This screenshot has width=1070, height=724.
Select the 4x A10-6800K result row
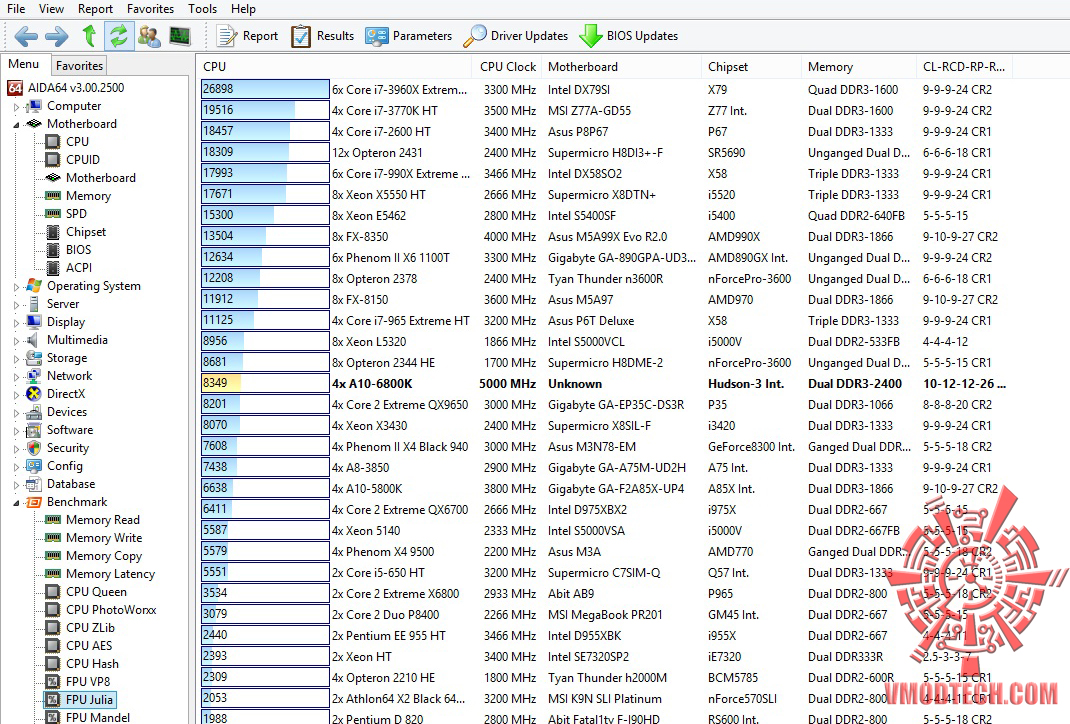[x=604, y=383]
